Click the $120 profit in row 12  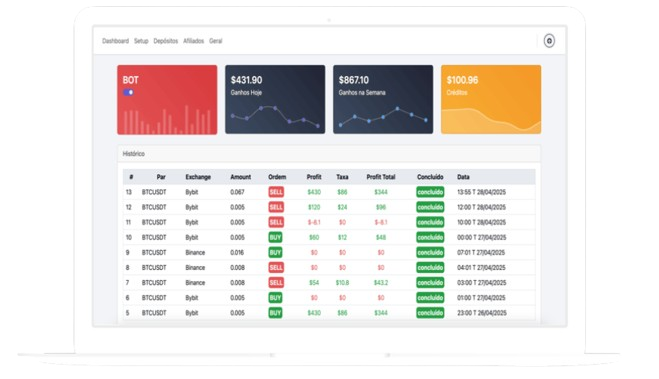314,207
